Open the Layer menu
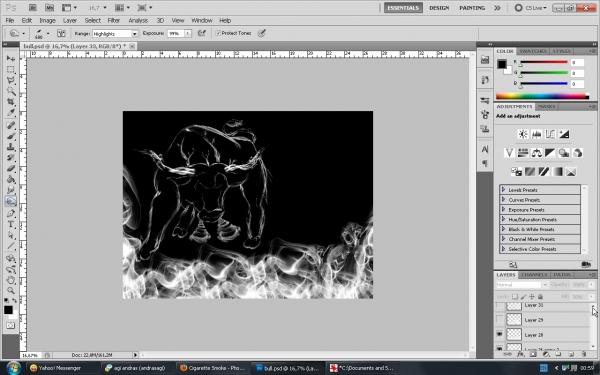Image resolution: width=600 pixels, height=375 pixels. click(70, 20)
